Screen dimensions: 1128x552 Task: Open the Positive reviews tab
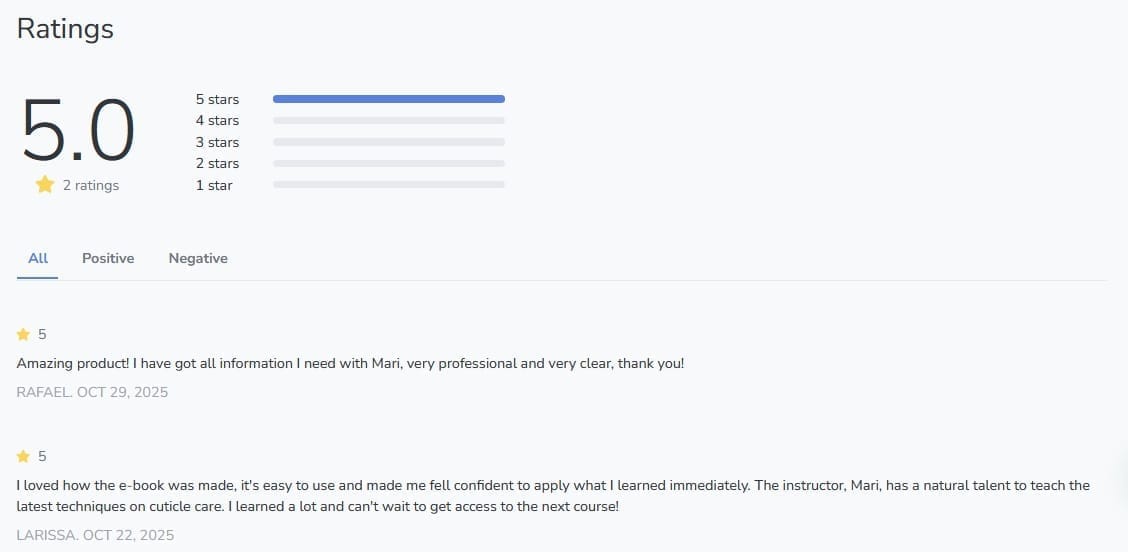coord(108,258)
